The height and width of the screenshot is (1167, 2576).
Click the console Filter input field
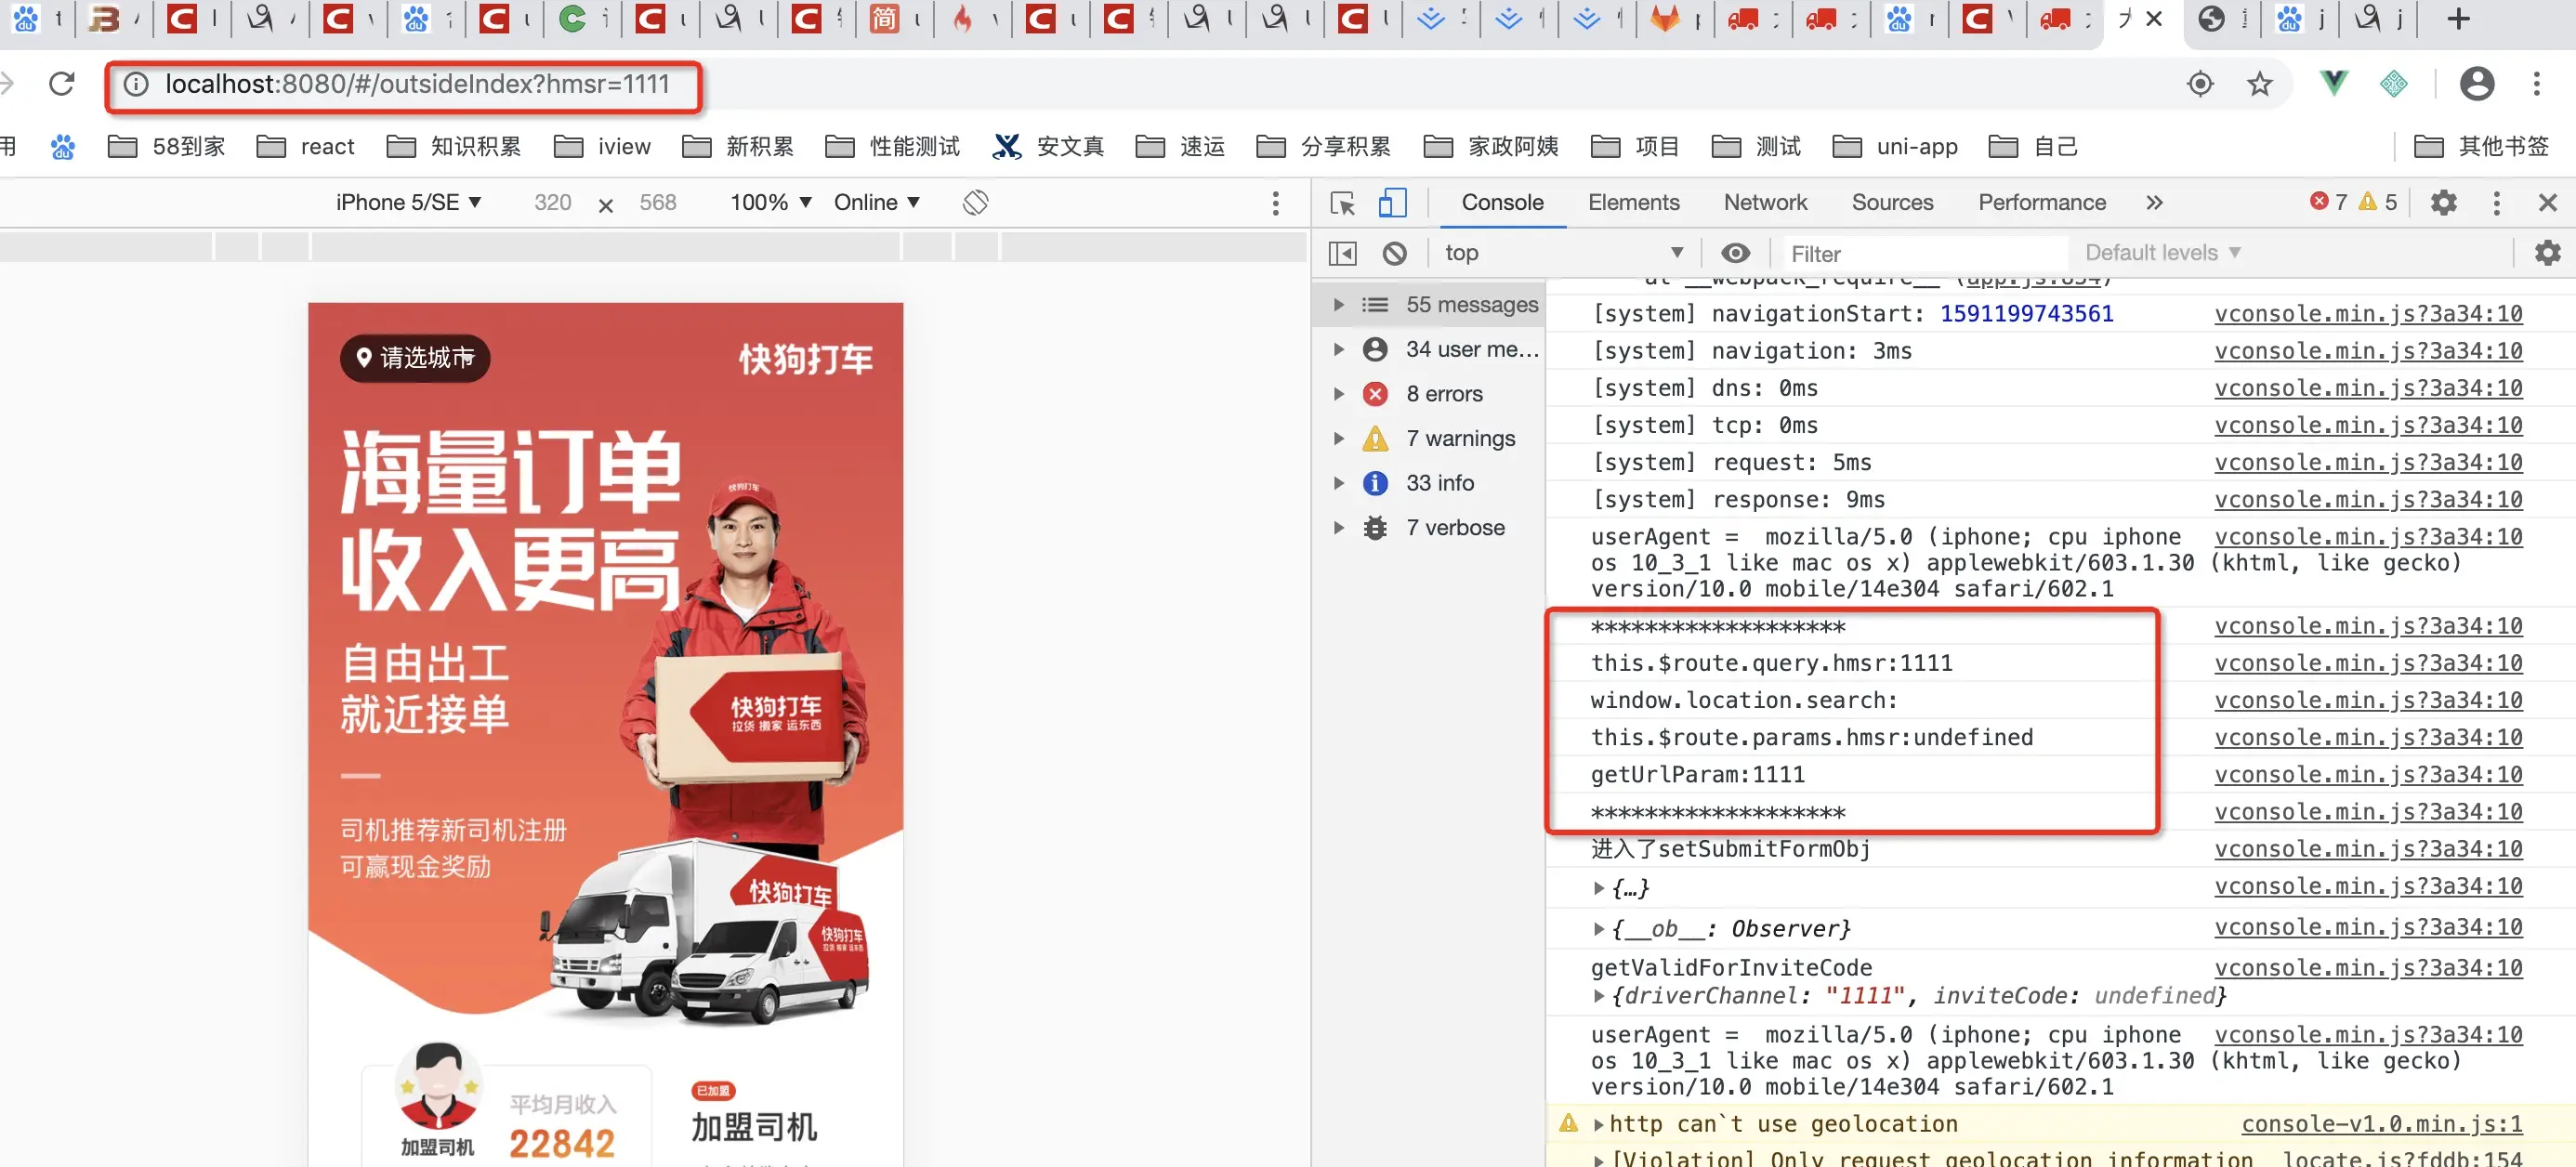[1920, 254]
